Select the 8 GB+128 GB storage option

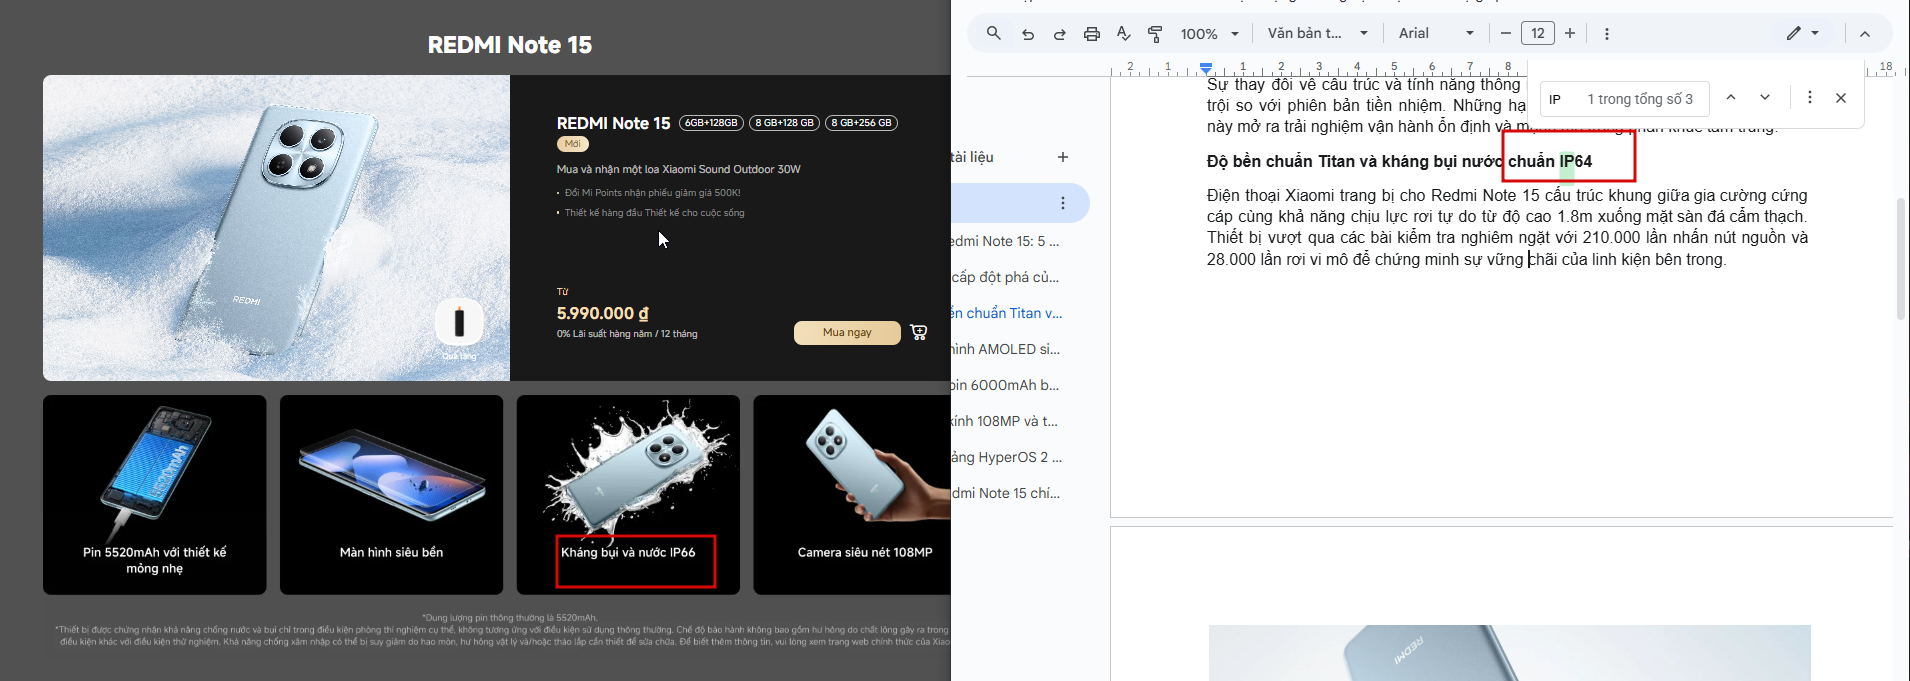[784, 123]
